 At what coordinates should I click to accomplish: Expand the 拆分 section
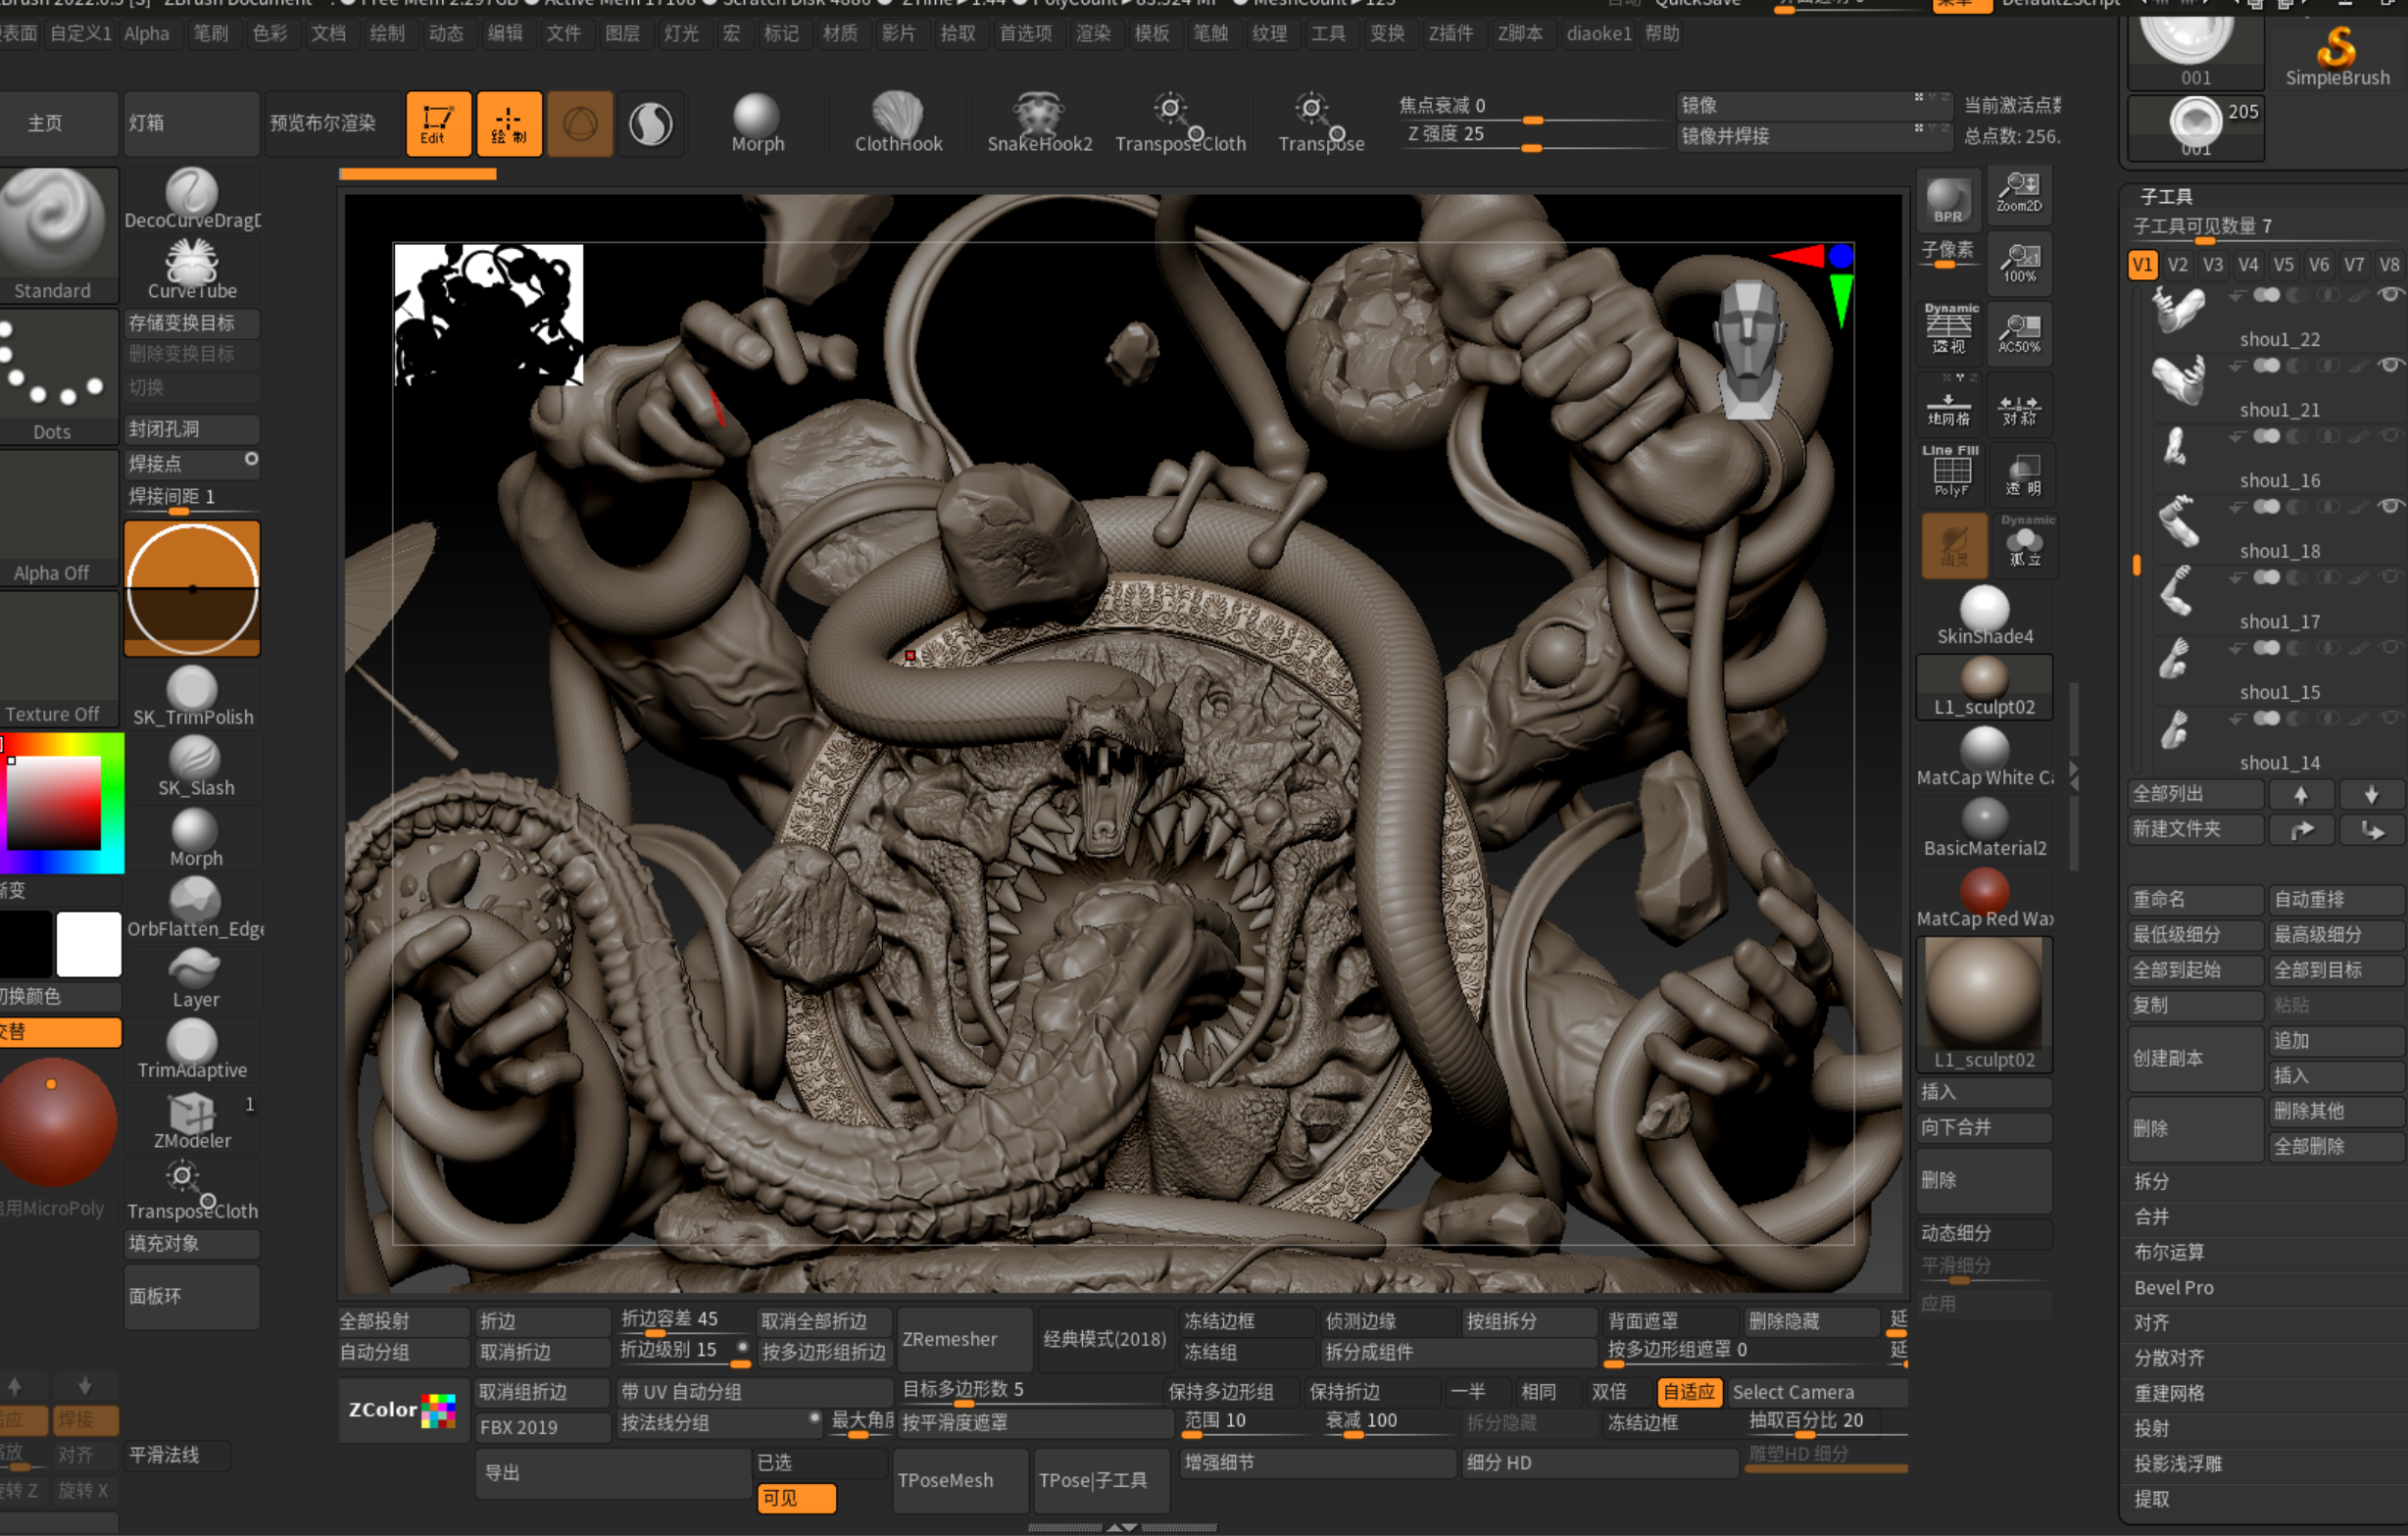tap(2151, 1181)
